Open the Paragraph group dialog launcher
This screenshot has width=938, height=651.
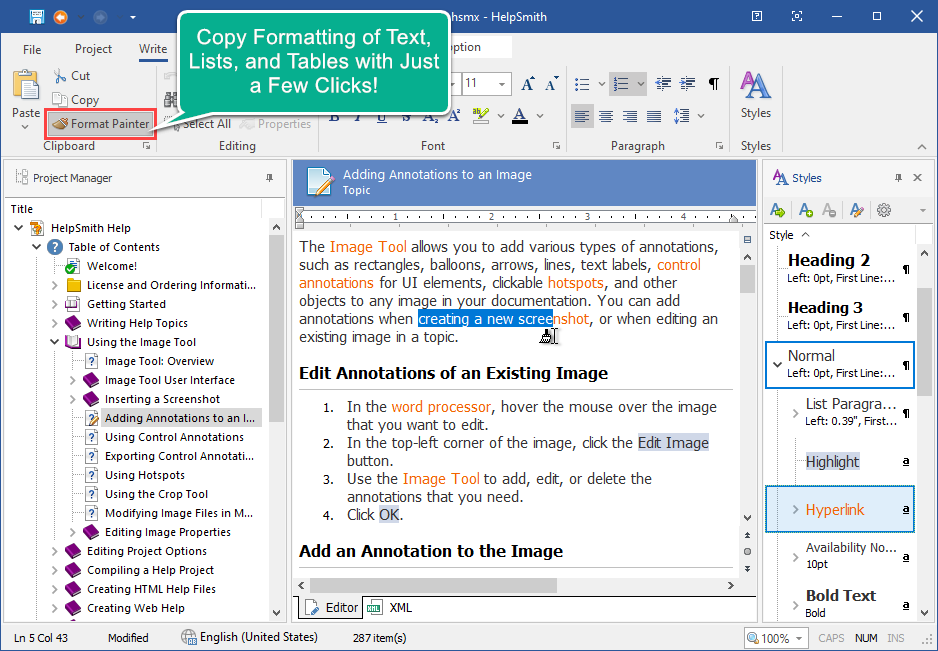pos(720,146)
